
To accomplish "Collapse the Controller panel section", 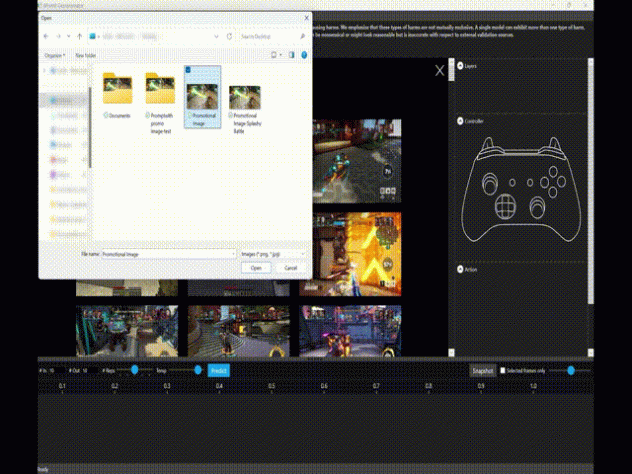I will tap(460, 121).
